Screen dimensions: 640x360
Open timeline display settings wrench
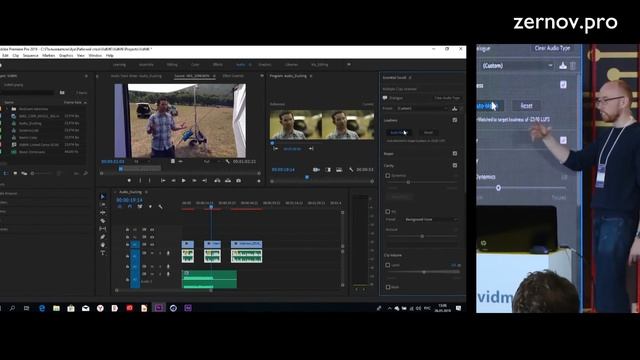click(160, 207)
